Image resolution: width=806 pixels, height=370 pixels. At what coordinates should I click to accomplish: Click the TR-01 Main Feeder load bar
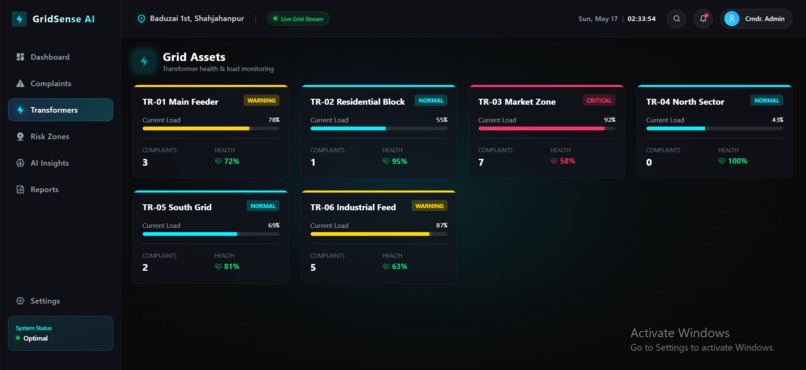pos(211,128)
